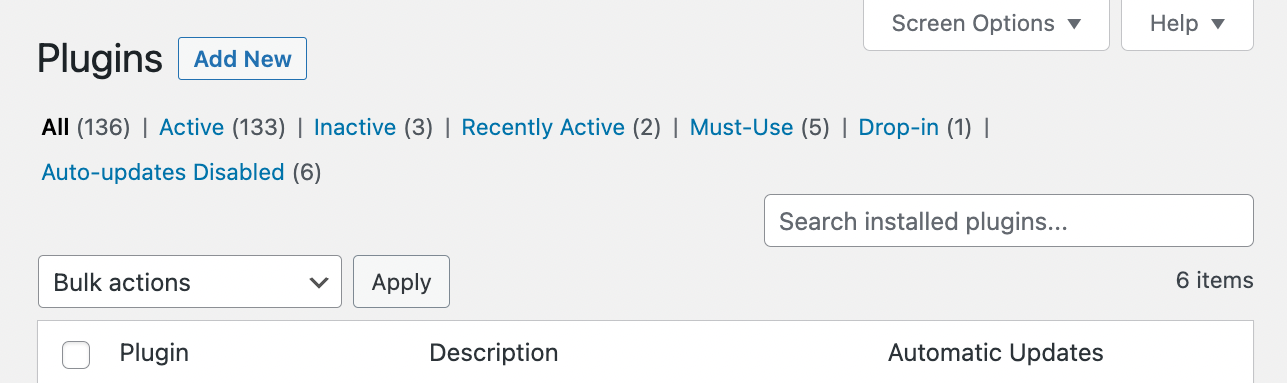
Task: Open the Screen Options panel
Action: 986,23
